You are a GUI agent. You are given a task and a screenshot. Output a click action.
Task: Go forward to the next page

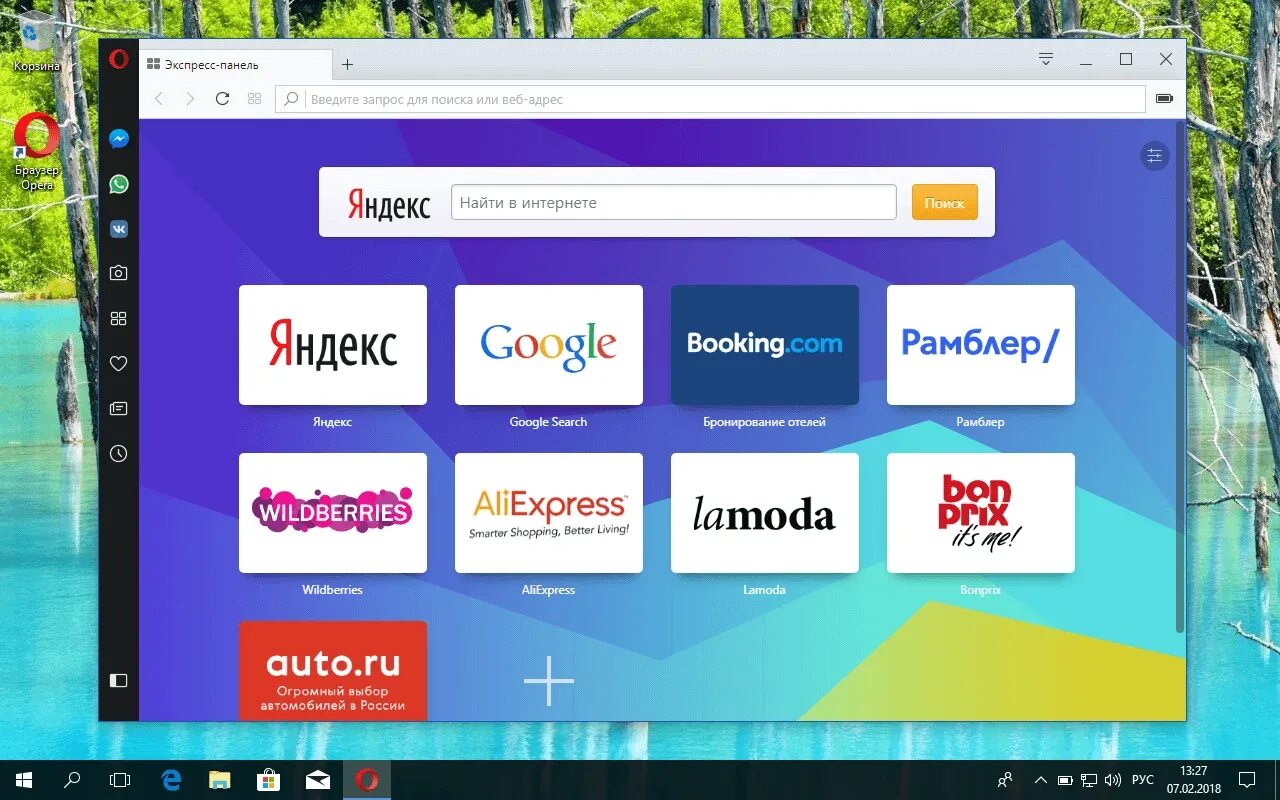click(190, 99)
